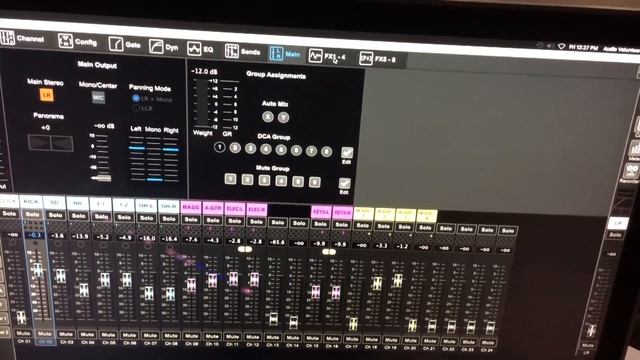Open the FX1-4 tab

tap(327, 56)
